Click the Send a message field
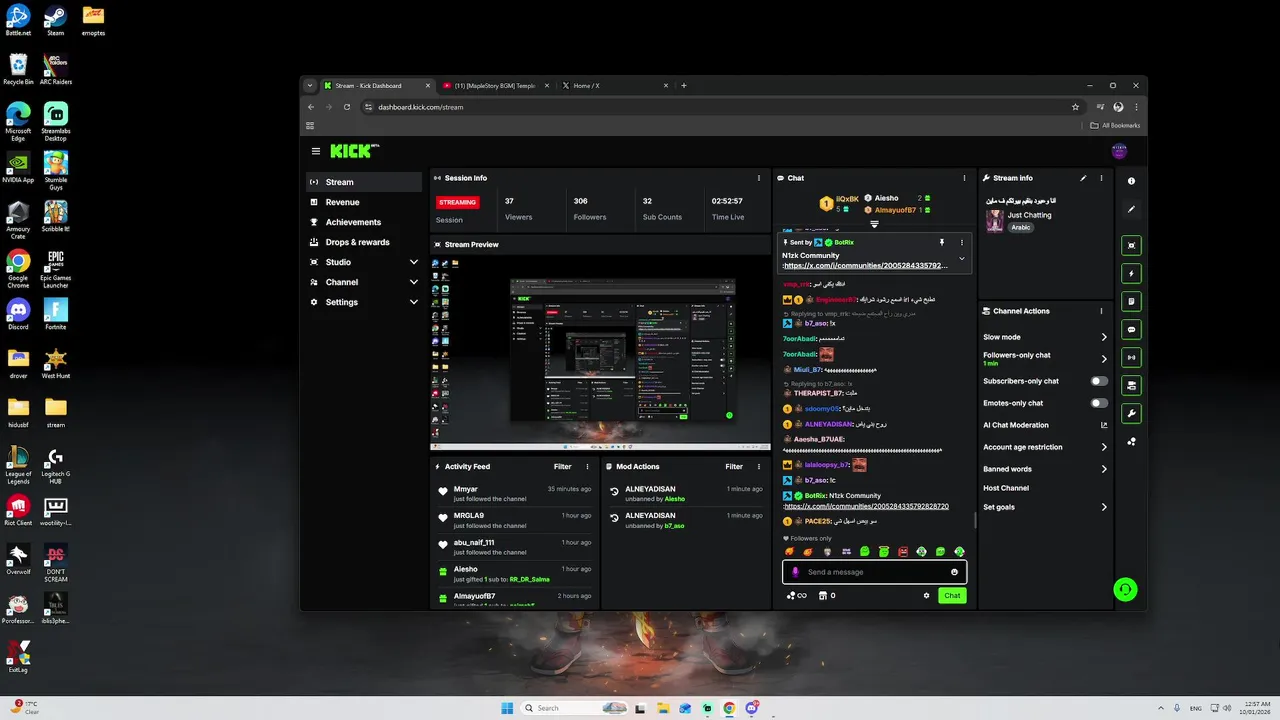Screen dimensions: 1280x720 (874, 572)
